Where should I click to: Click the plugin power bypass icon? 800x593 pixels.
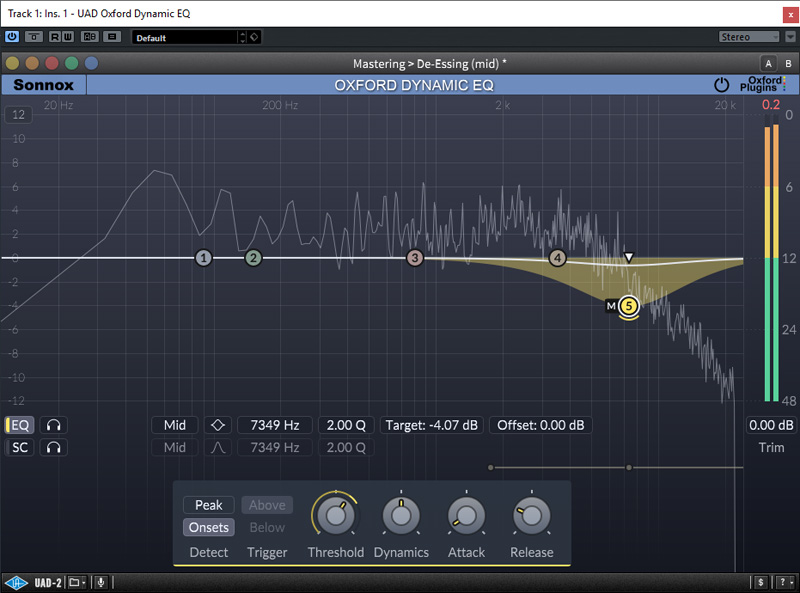[x=721, y=85]
